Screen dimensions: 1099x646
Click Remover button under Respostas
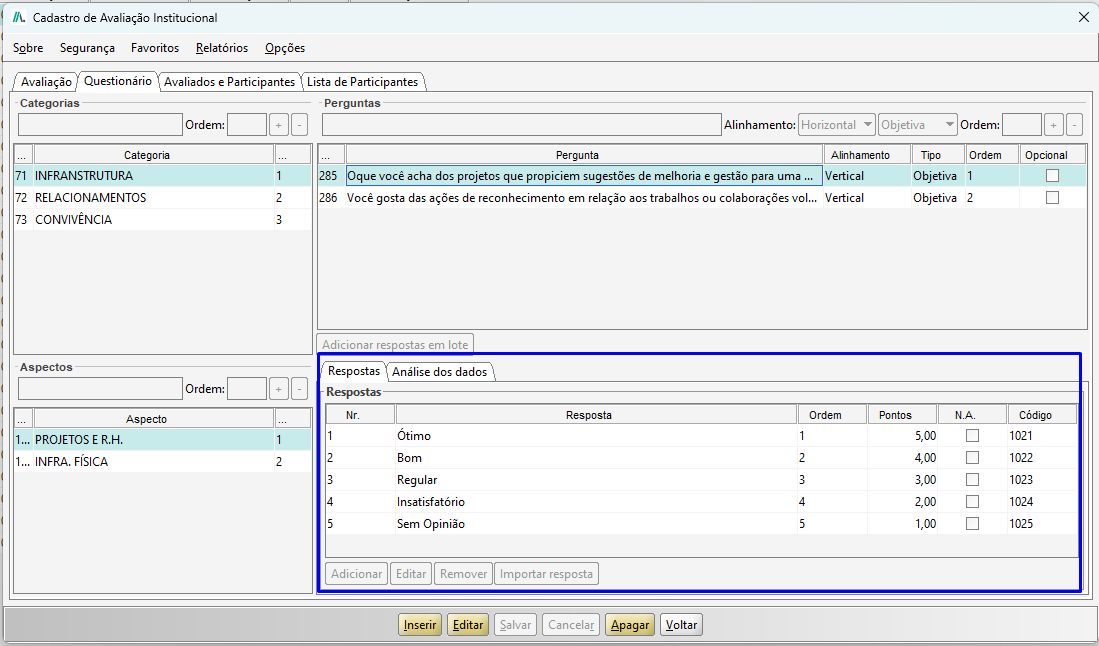tap(463, 574)
